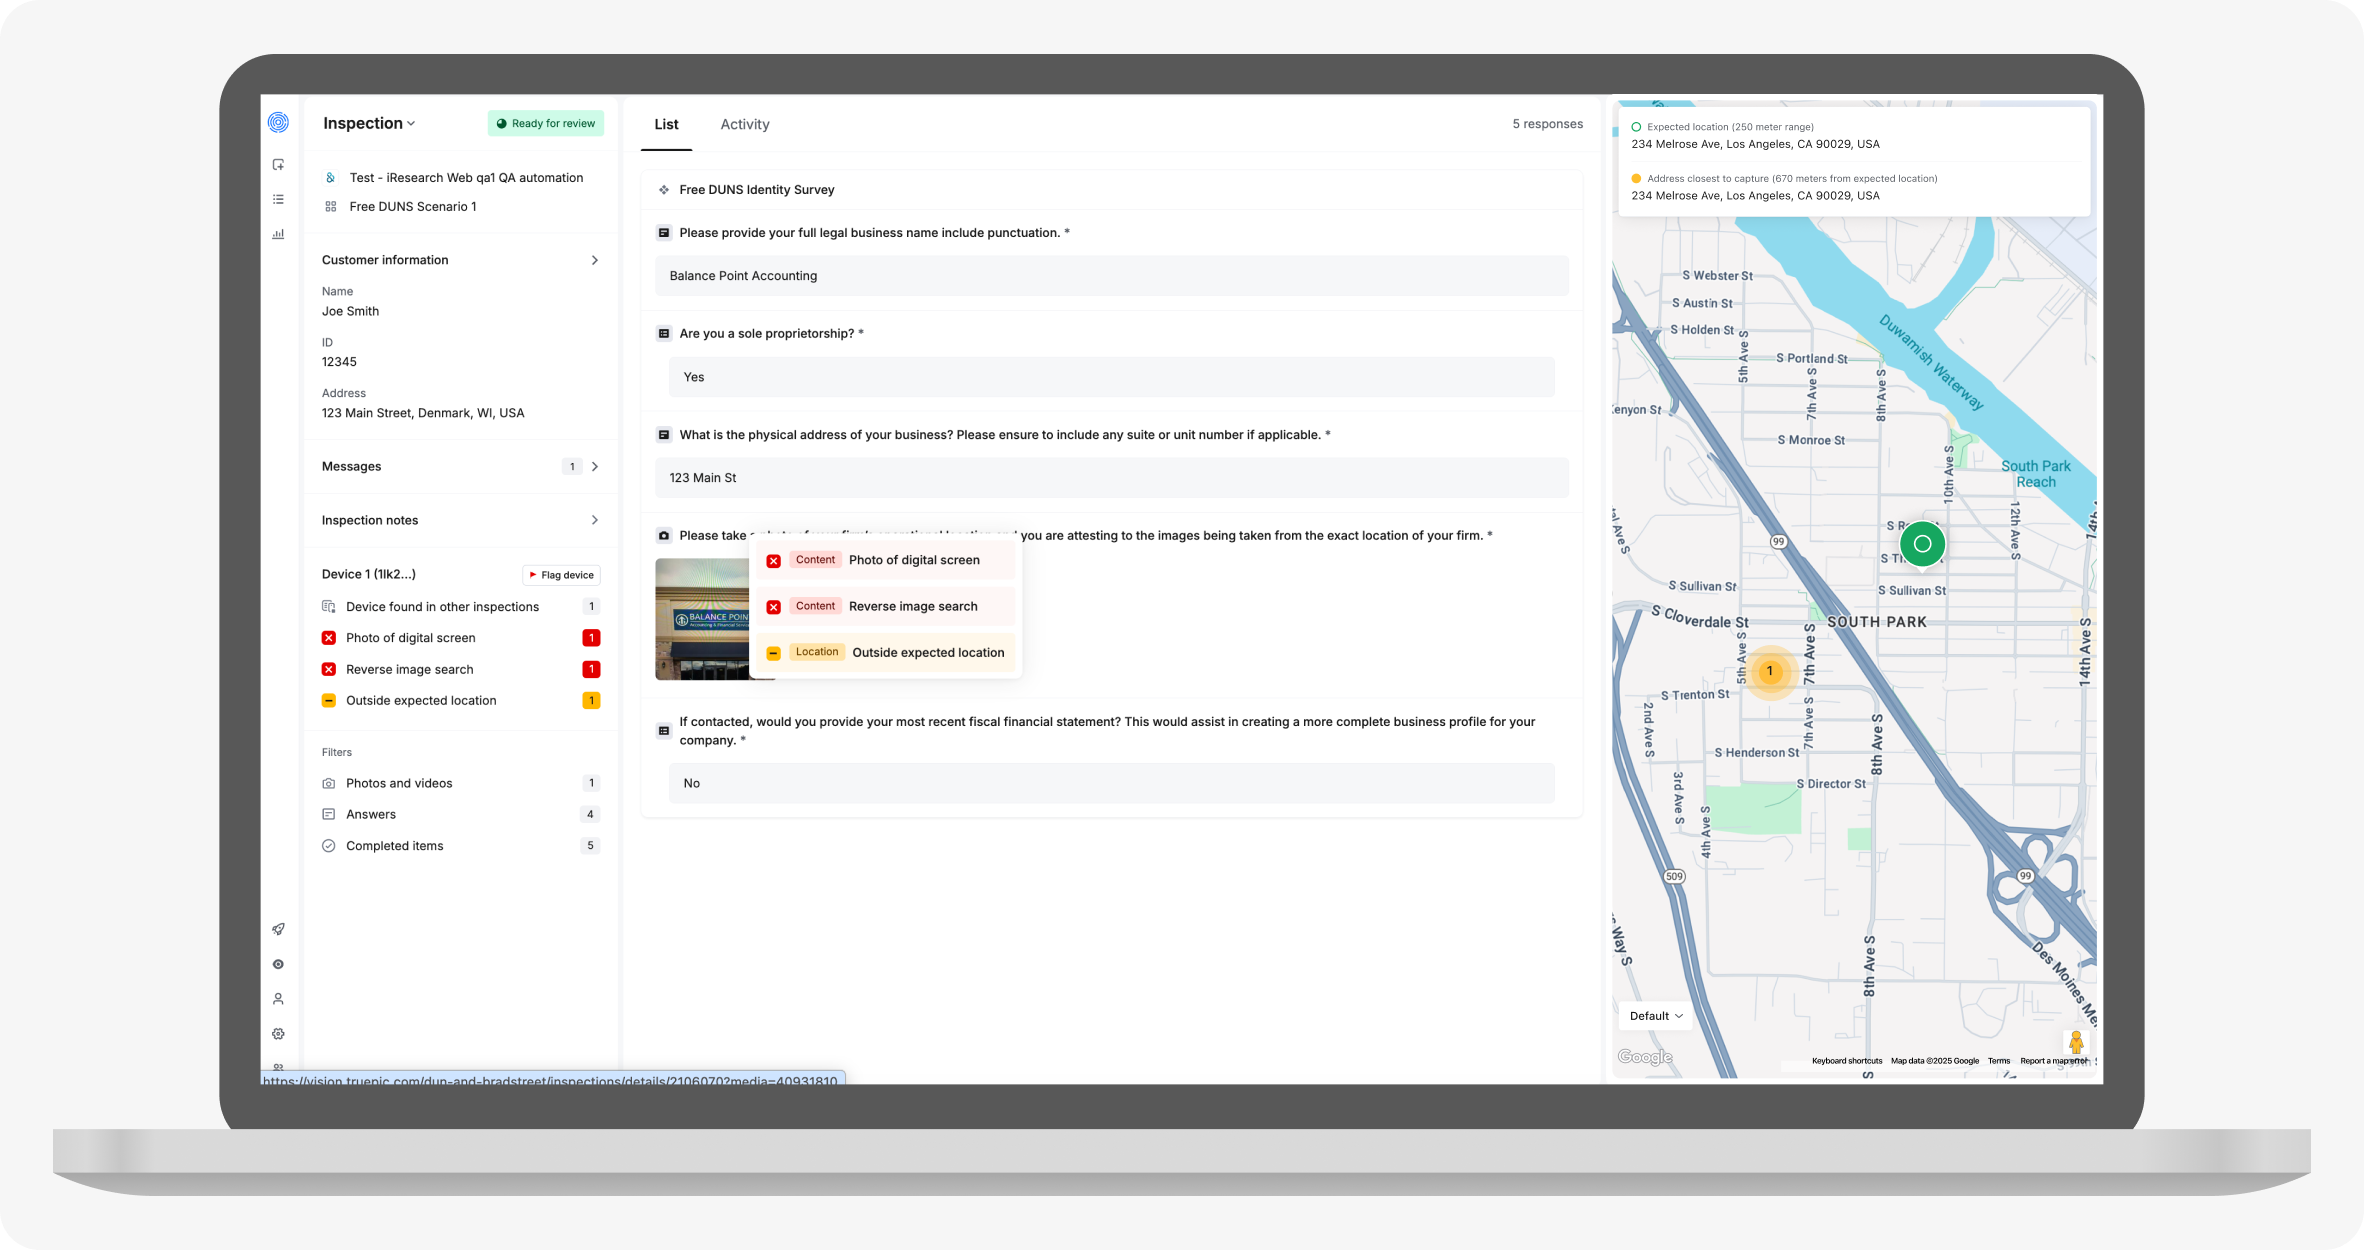The width and height of the screenshot is (2364, 1250).
Task: Click the rocket icon near sidebar bottom
Action: click(279, 929)
